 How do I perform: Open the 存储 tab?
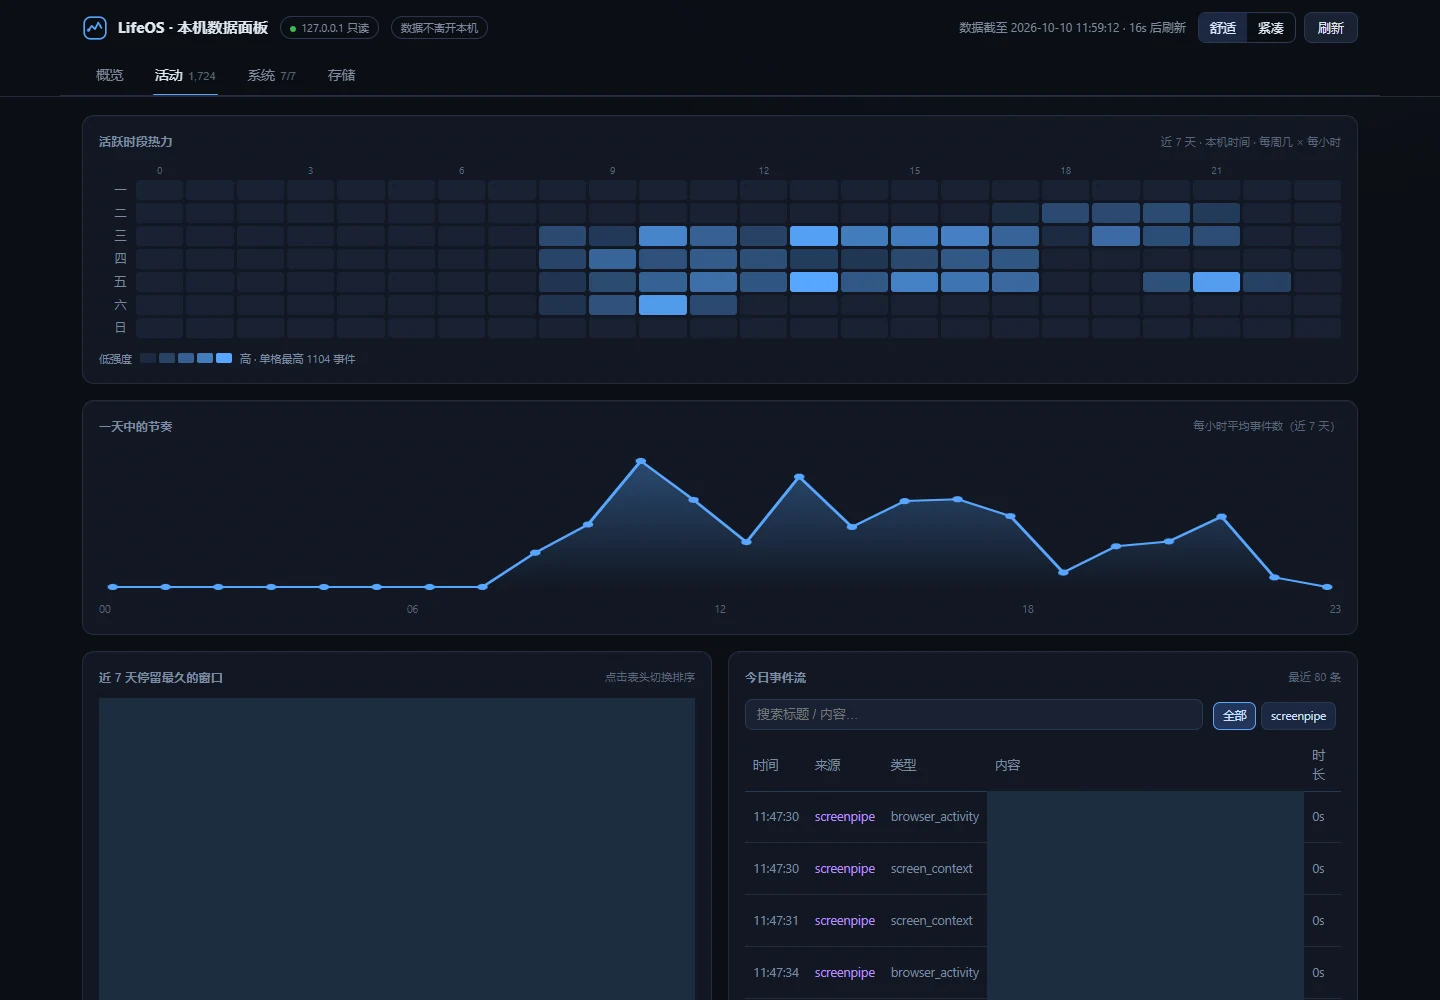coord(342,75)
